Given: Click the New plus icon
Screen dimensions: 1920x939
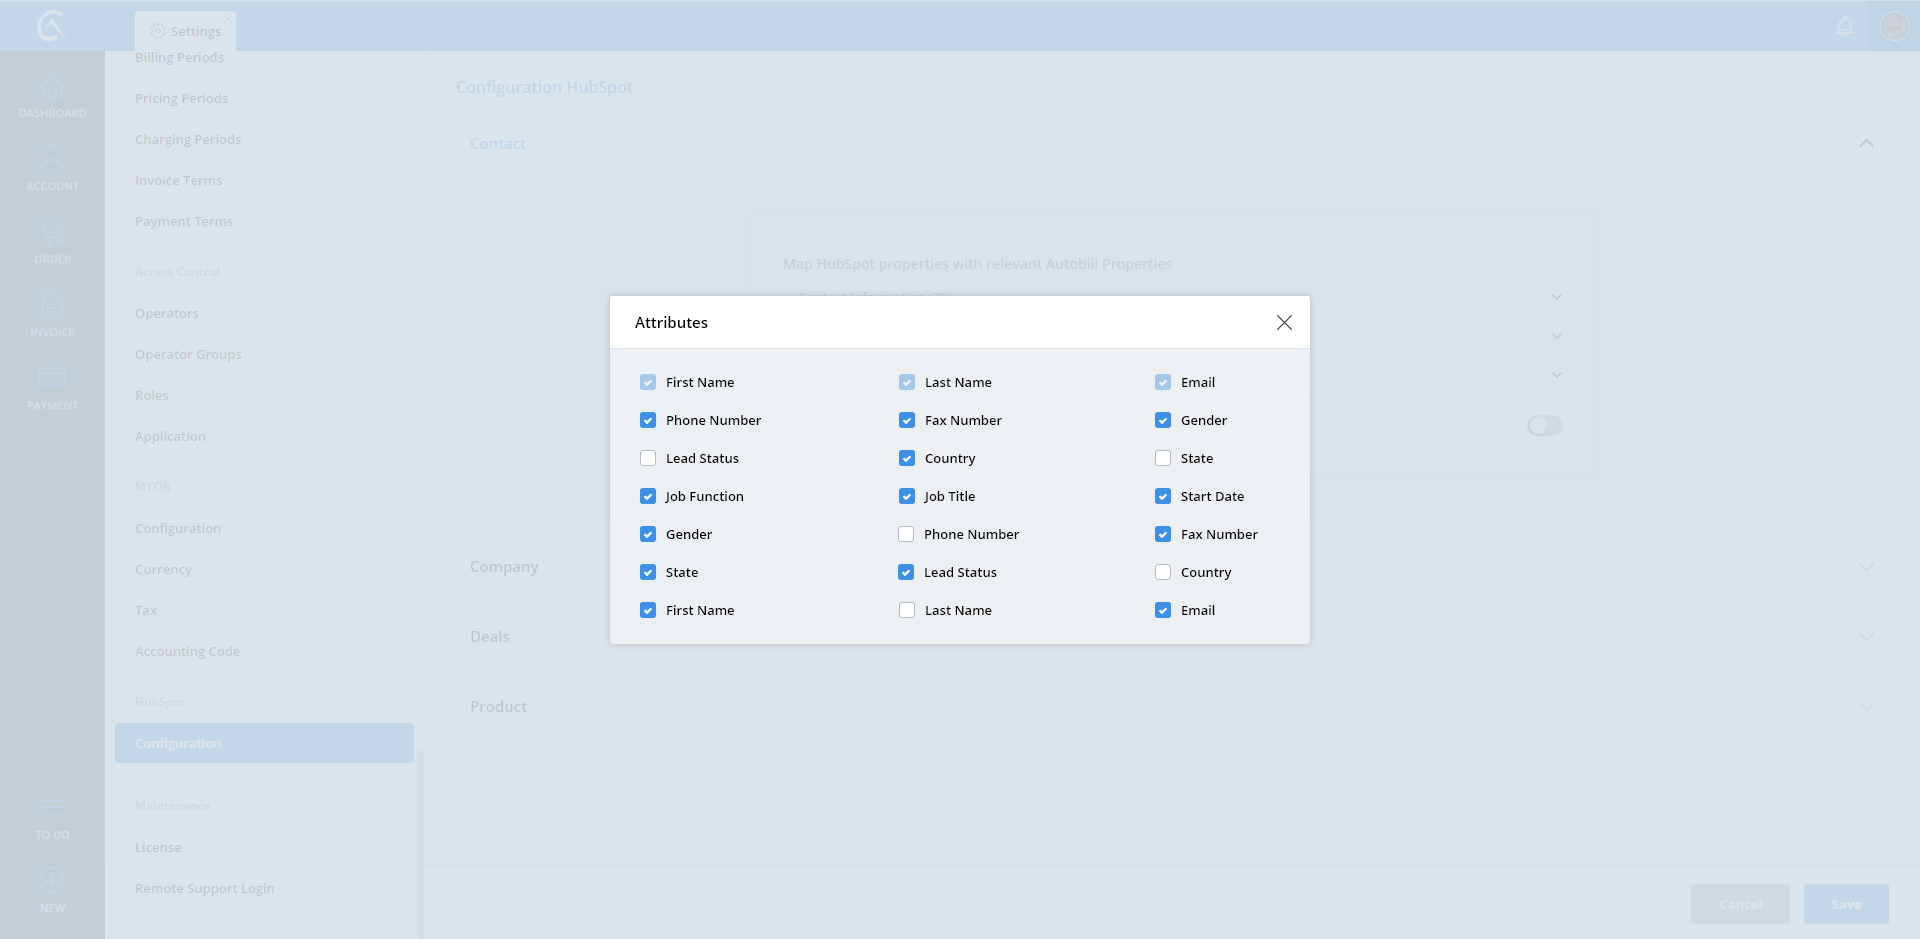Looking at the screenshot, I should pos(52,882).
